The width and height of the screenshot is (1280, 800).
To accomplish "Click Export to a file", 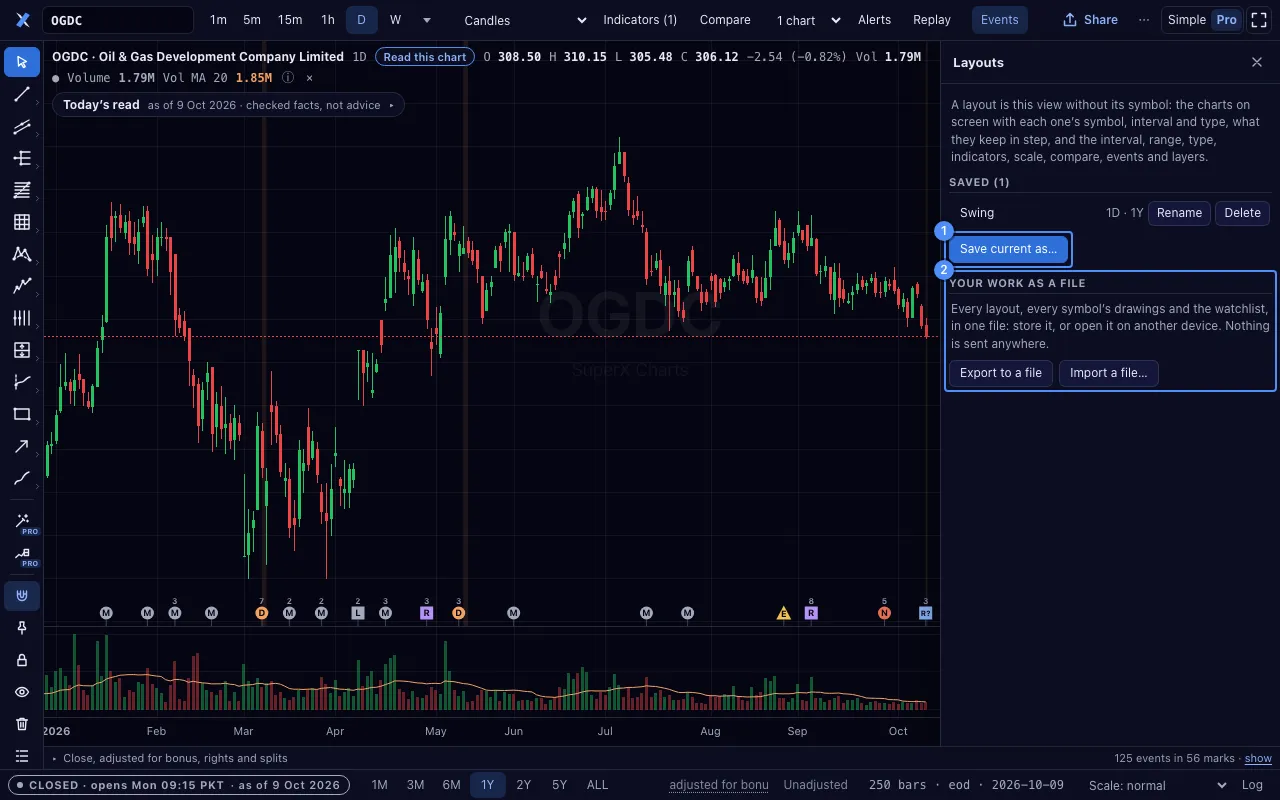I will click(x=1000, y=373).
